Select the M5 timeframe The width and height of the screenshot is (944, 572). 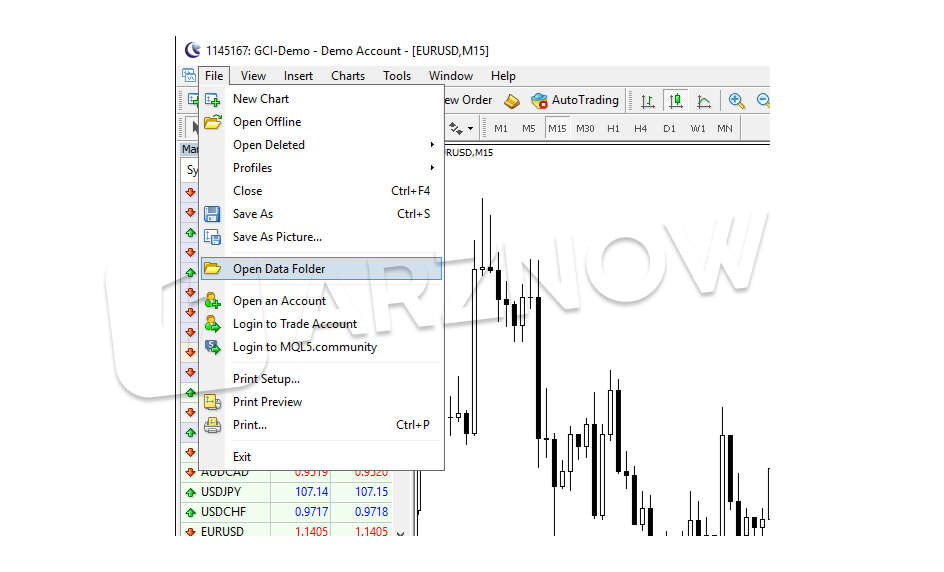pos(529,128)
